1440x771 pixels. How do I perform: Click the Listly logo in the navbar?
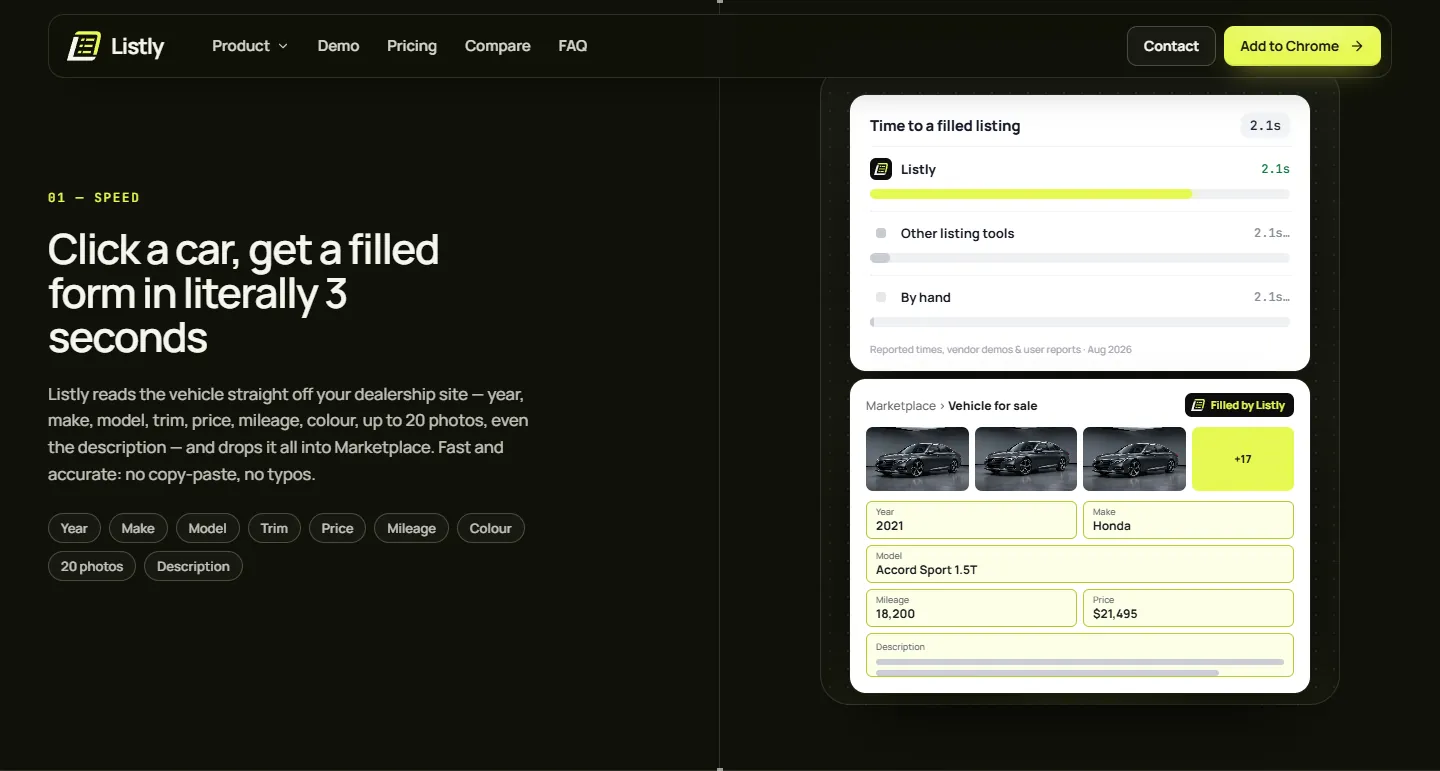(x=115, y=46)
